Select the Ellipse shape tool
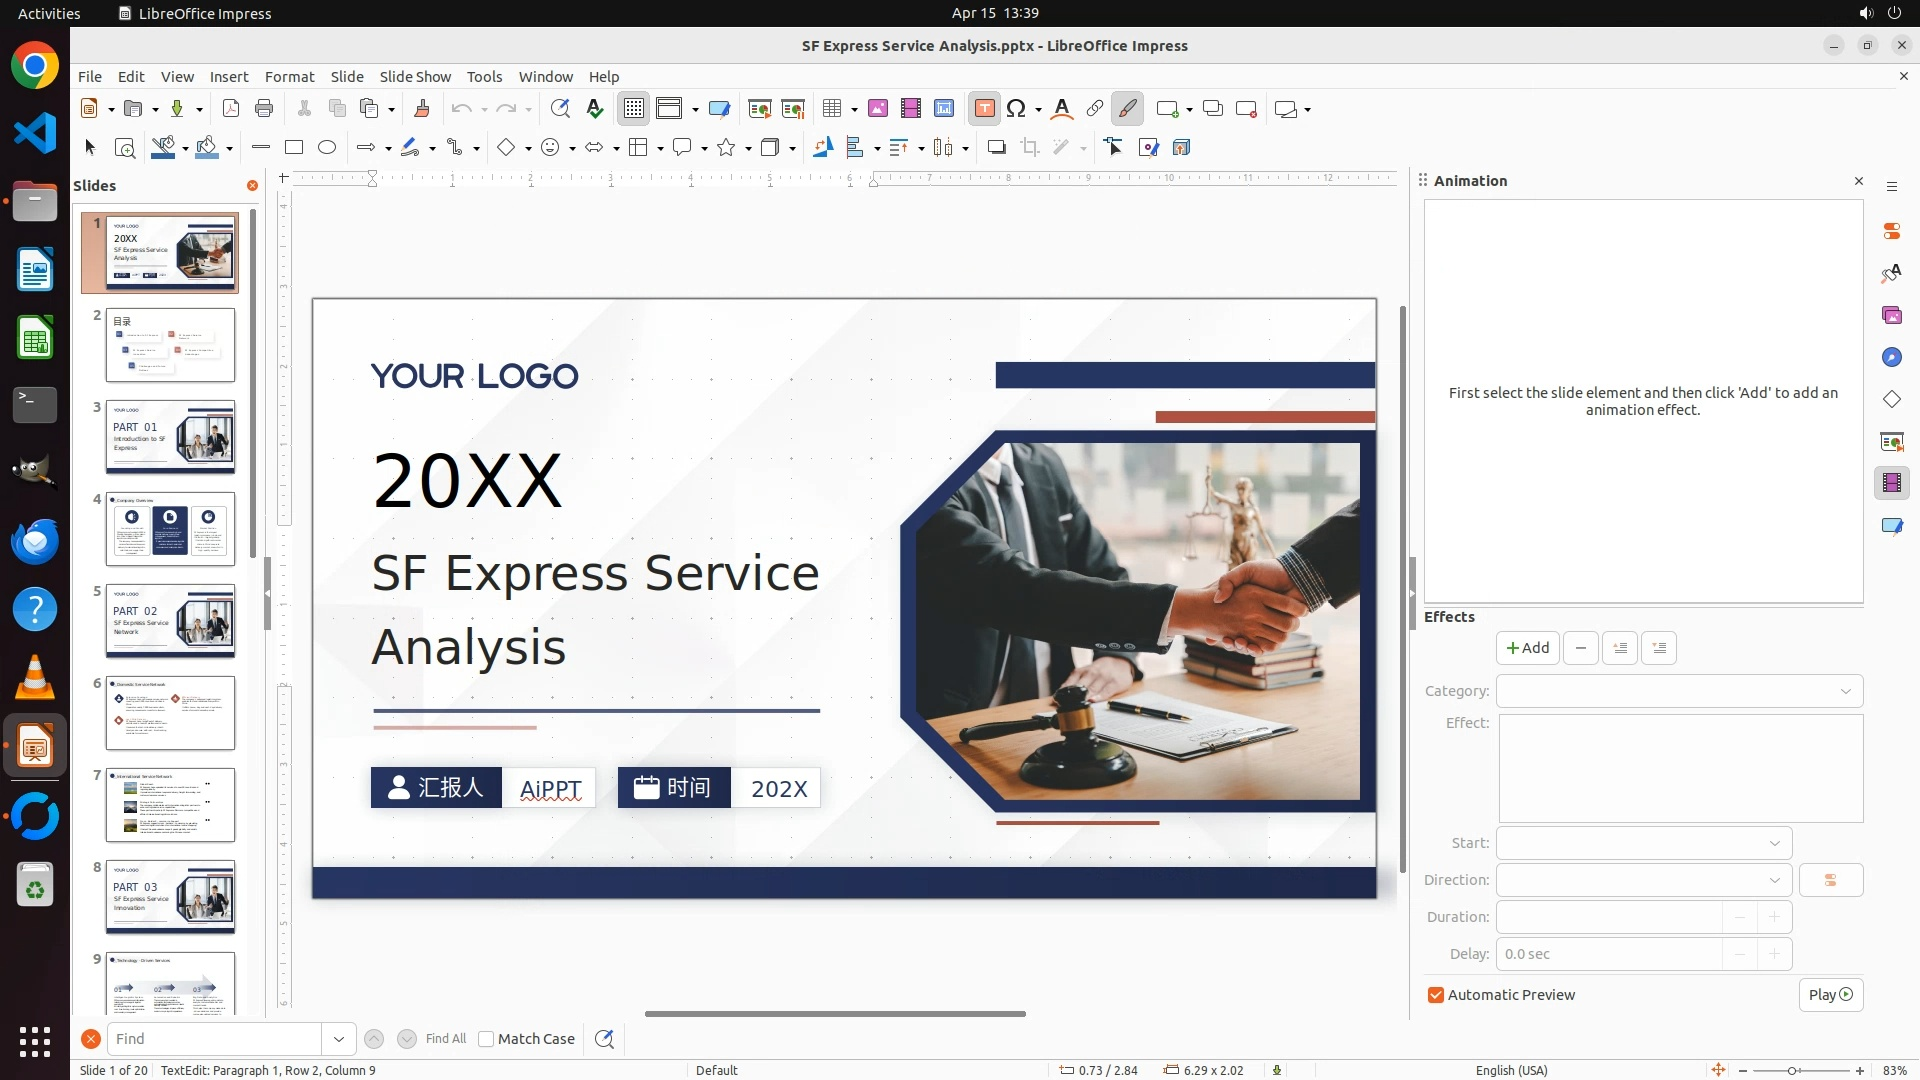Screen dimensions: 1920x1080 (x=327, y=148)
